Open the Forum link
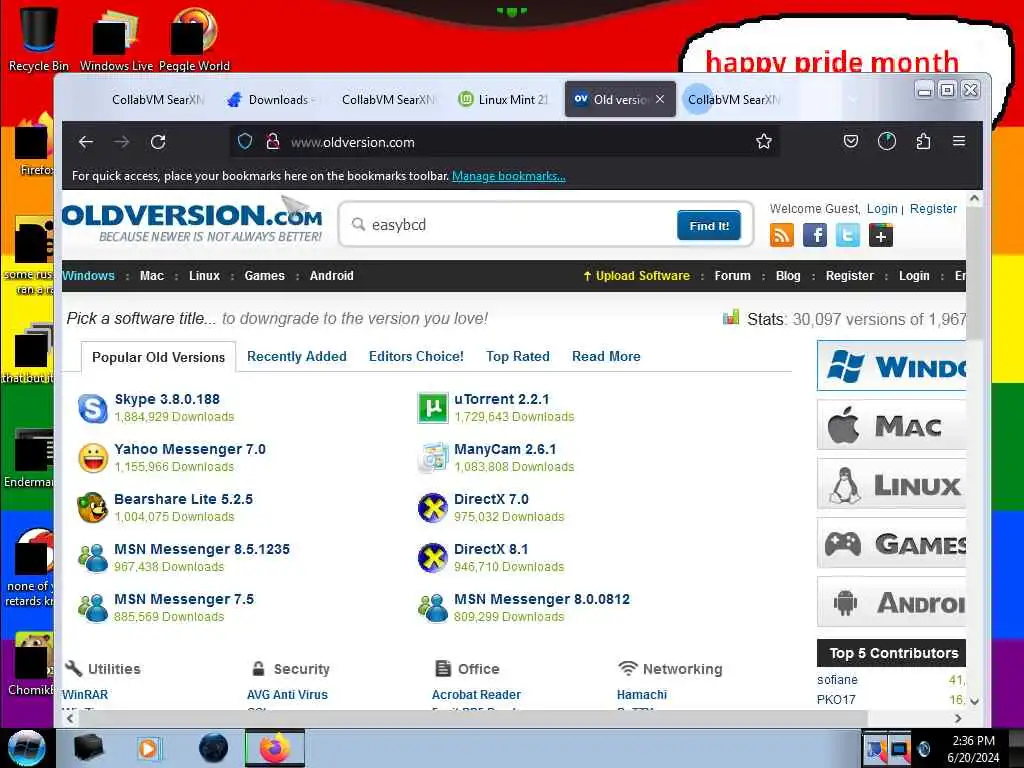The image size is (1024, 768). tap(732, 276)
